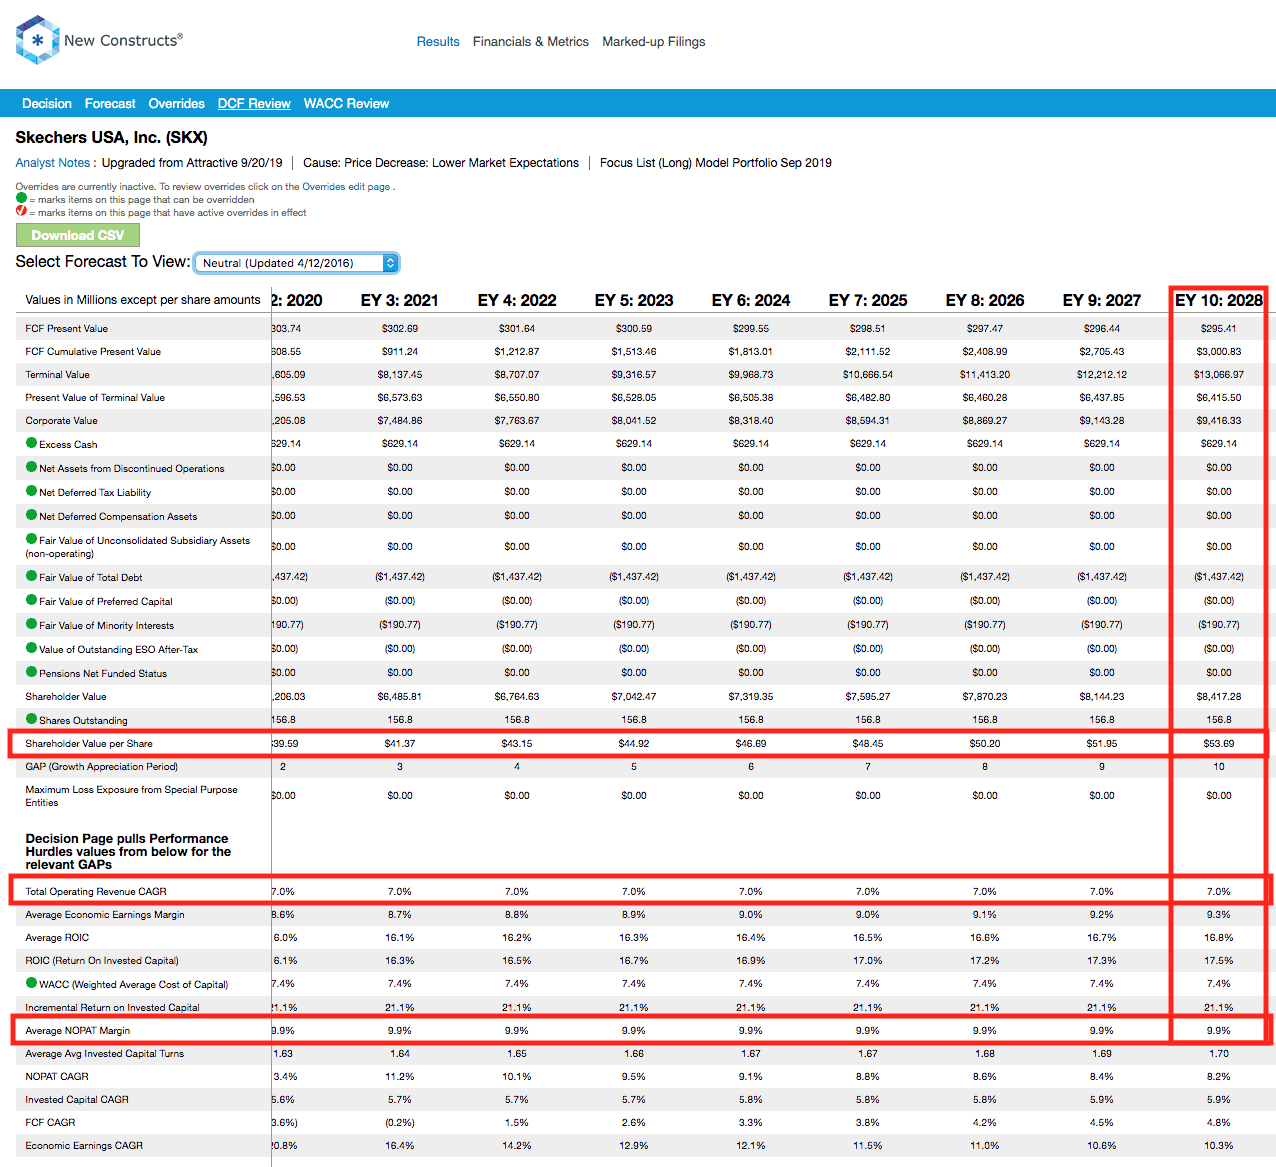The height and width of the screenshot is (1167, 1276).
Task: Click green dot beside Shares Outstanding
Action: click(x=31, y=719)
